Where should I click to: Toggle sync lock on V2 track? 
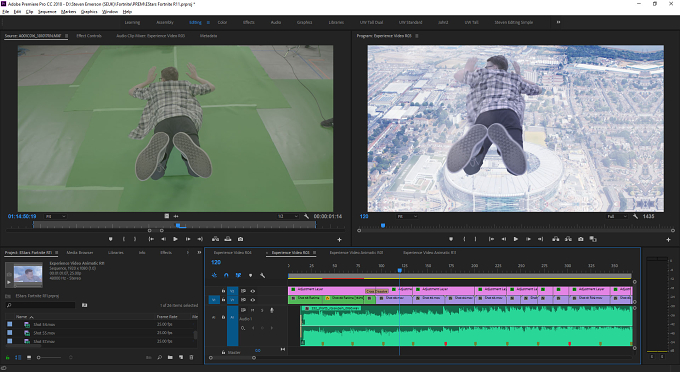(x=243, y=291)
